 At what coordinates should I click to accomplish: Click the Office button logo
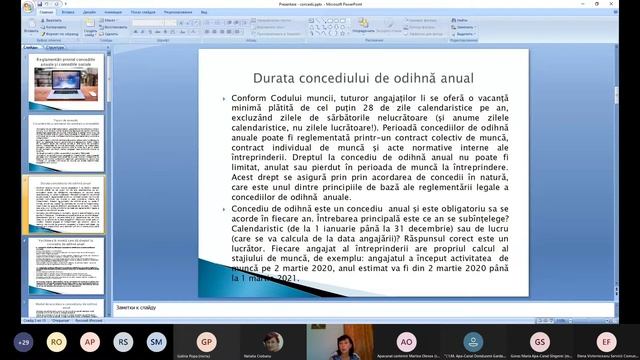pyautogui.click(x=28, y=7)
